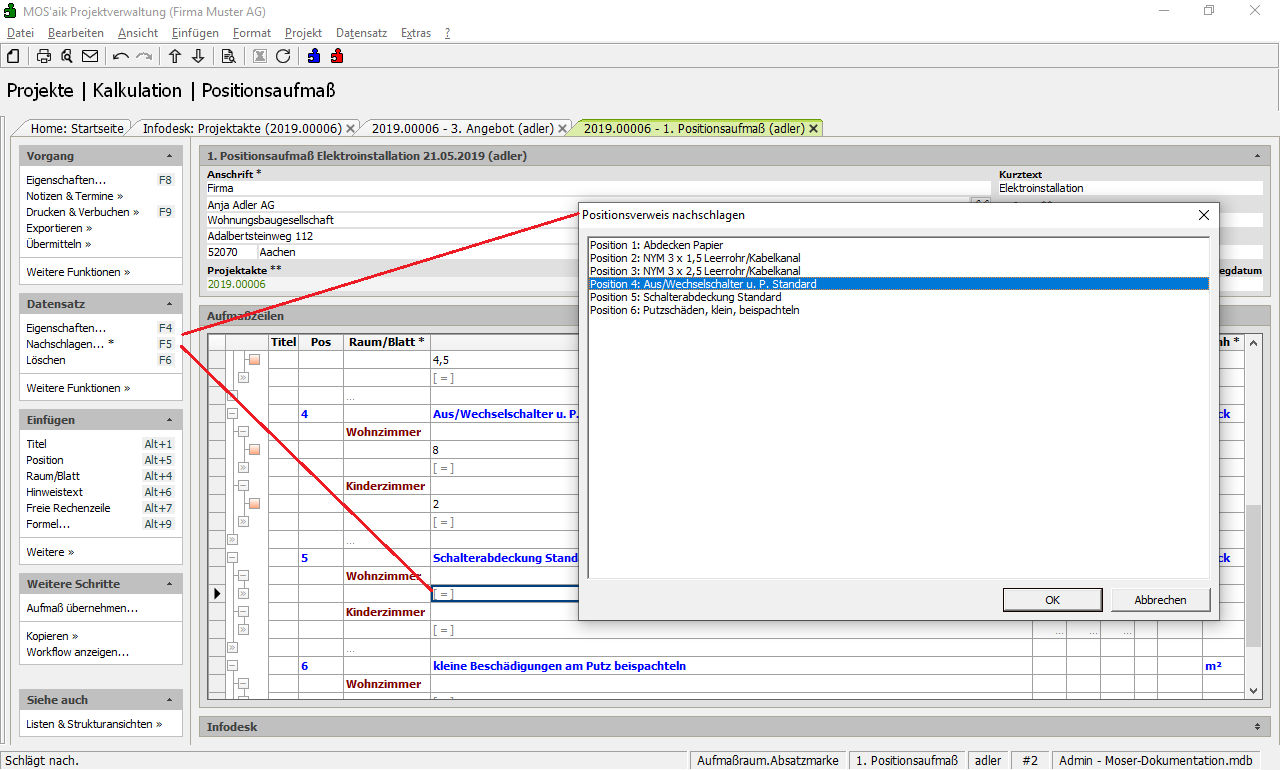Image resolution: width=1280 pixels, height=770 pixels.
Task: Expand the Infodesk panel at bottom
Action: click(x=1256, y=726)
